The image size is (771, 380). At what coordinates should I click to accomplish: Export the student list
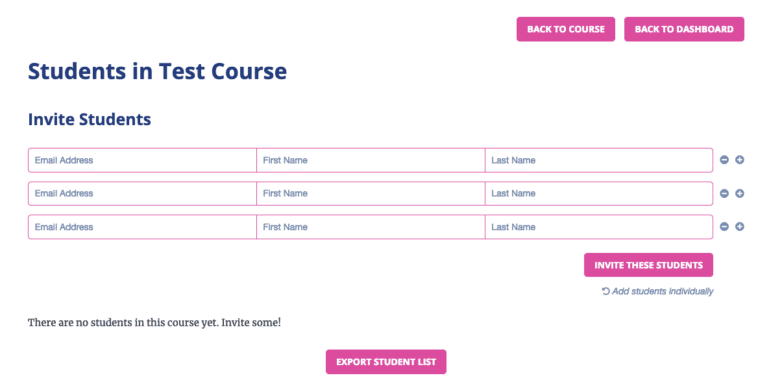pos(386,362)
